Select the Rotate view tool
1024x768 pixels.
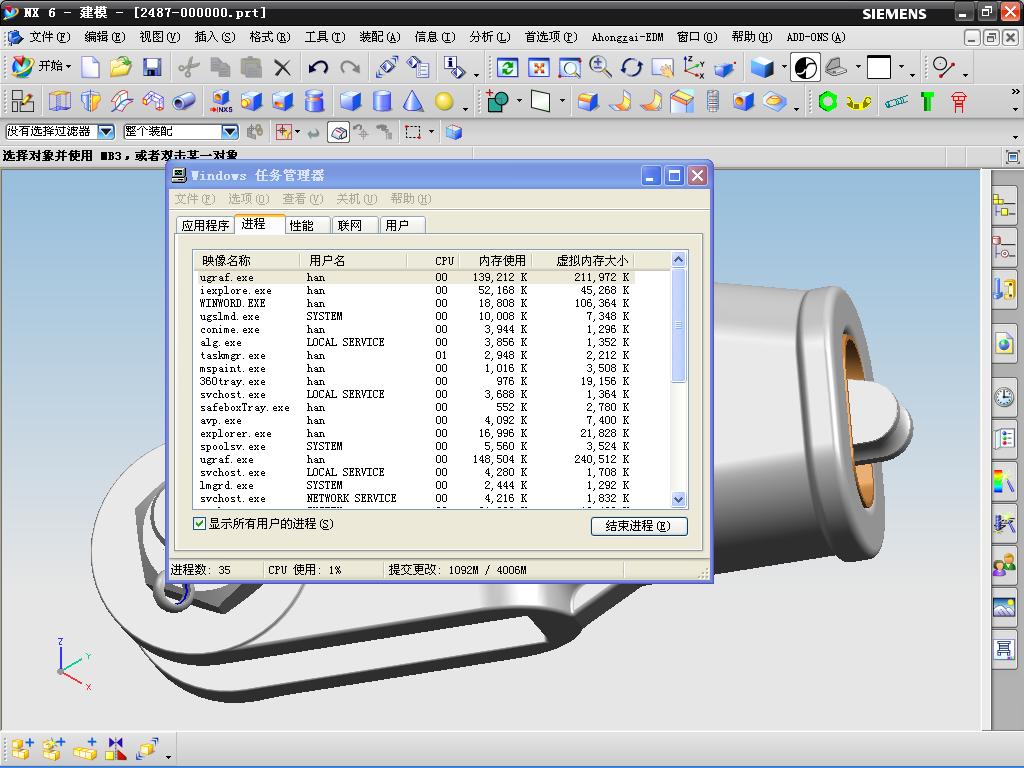[x=631, y=67]
